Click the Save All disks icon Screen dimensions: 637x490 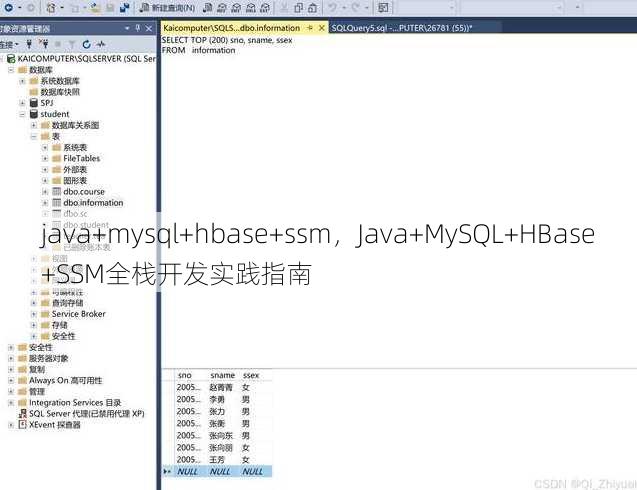coord(124,7)
